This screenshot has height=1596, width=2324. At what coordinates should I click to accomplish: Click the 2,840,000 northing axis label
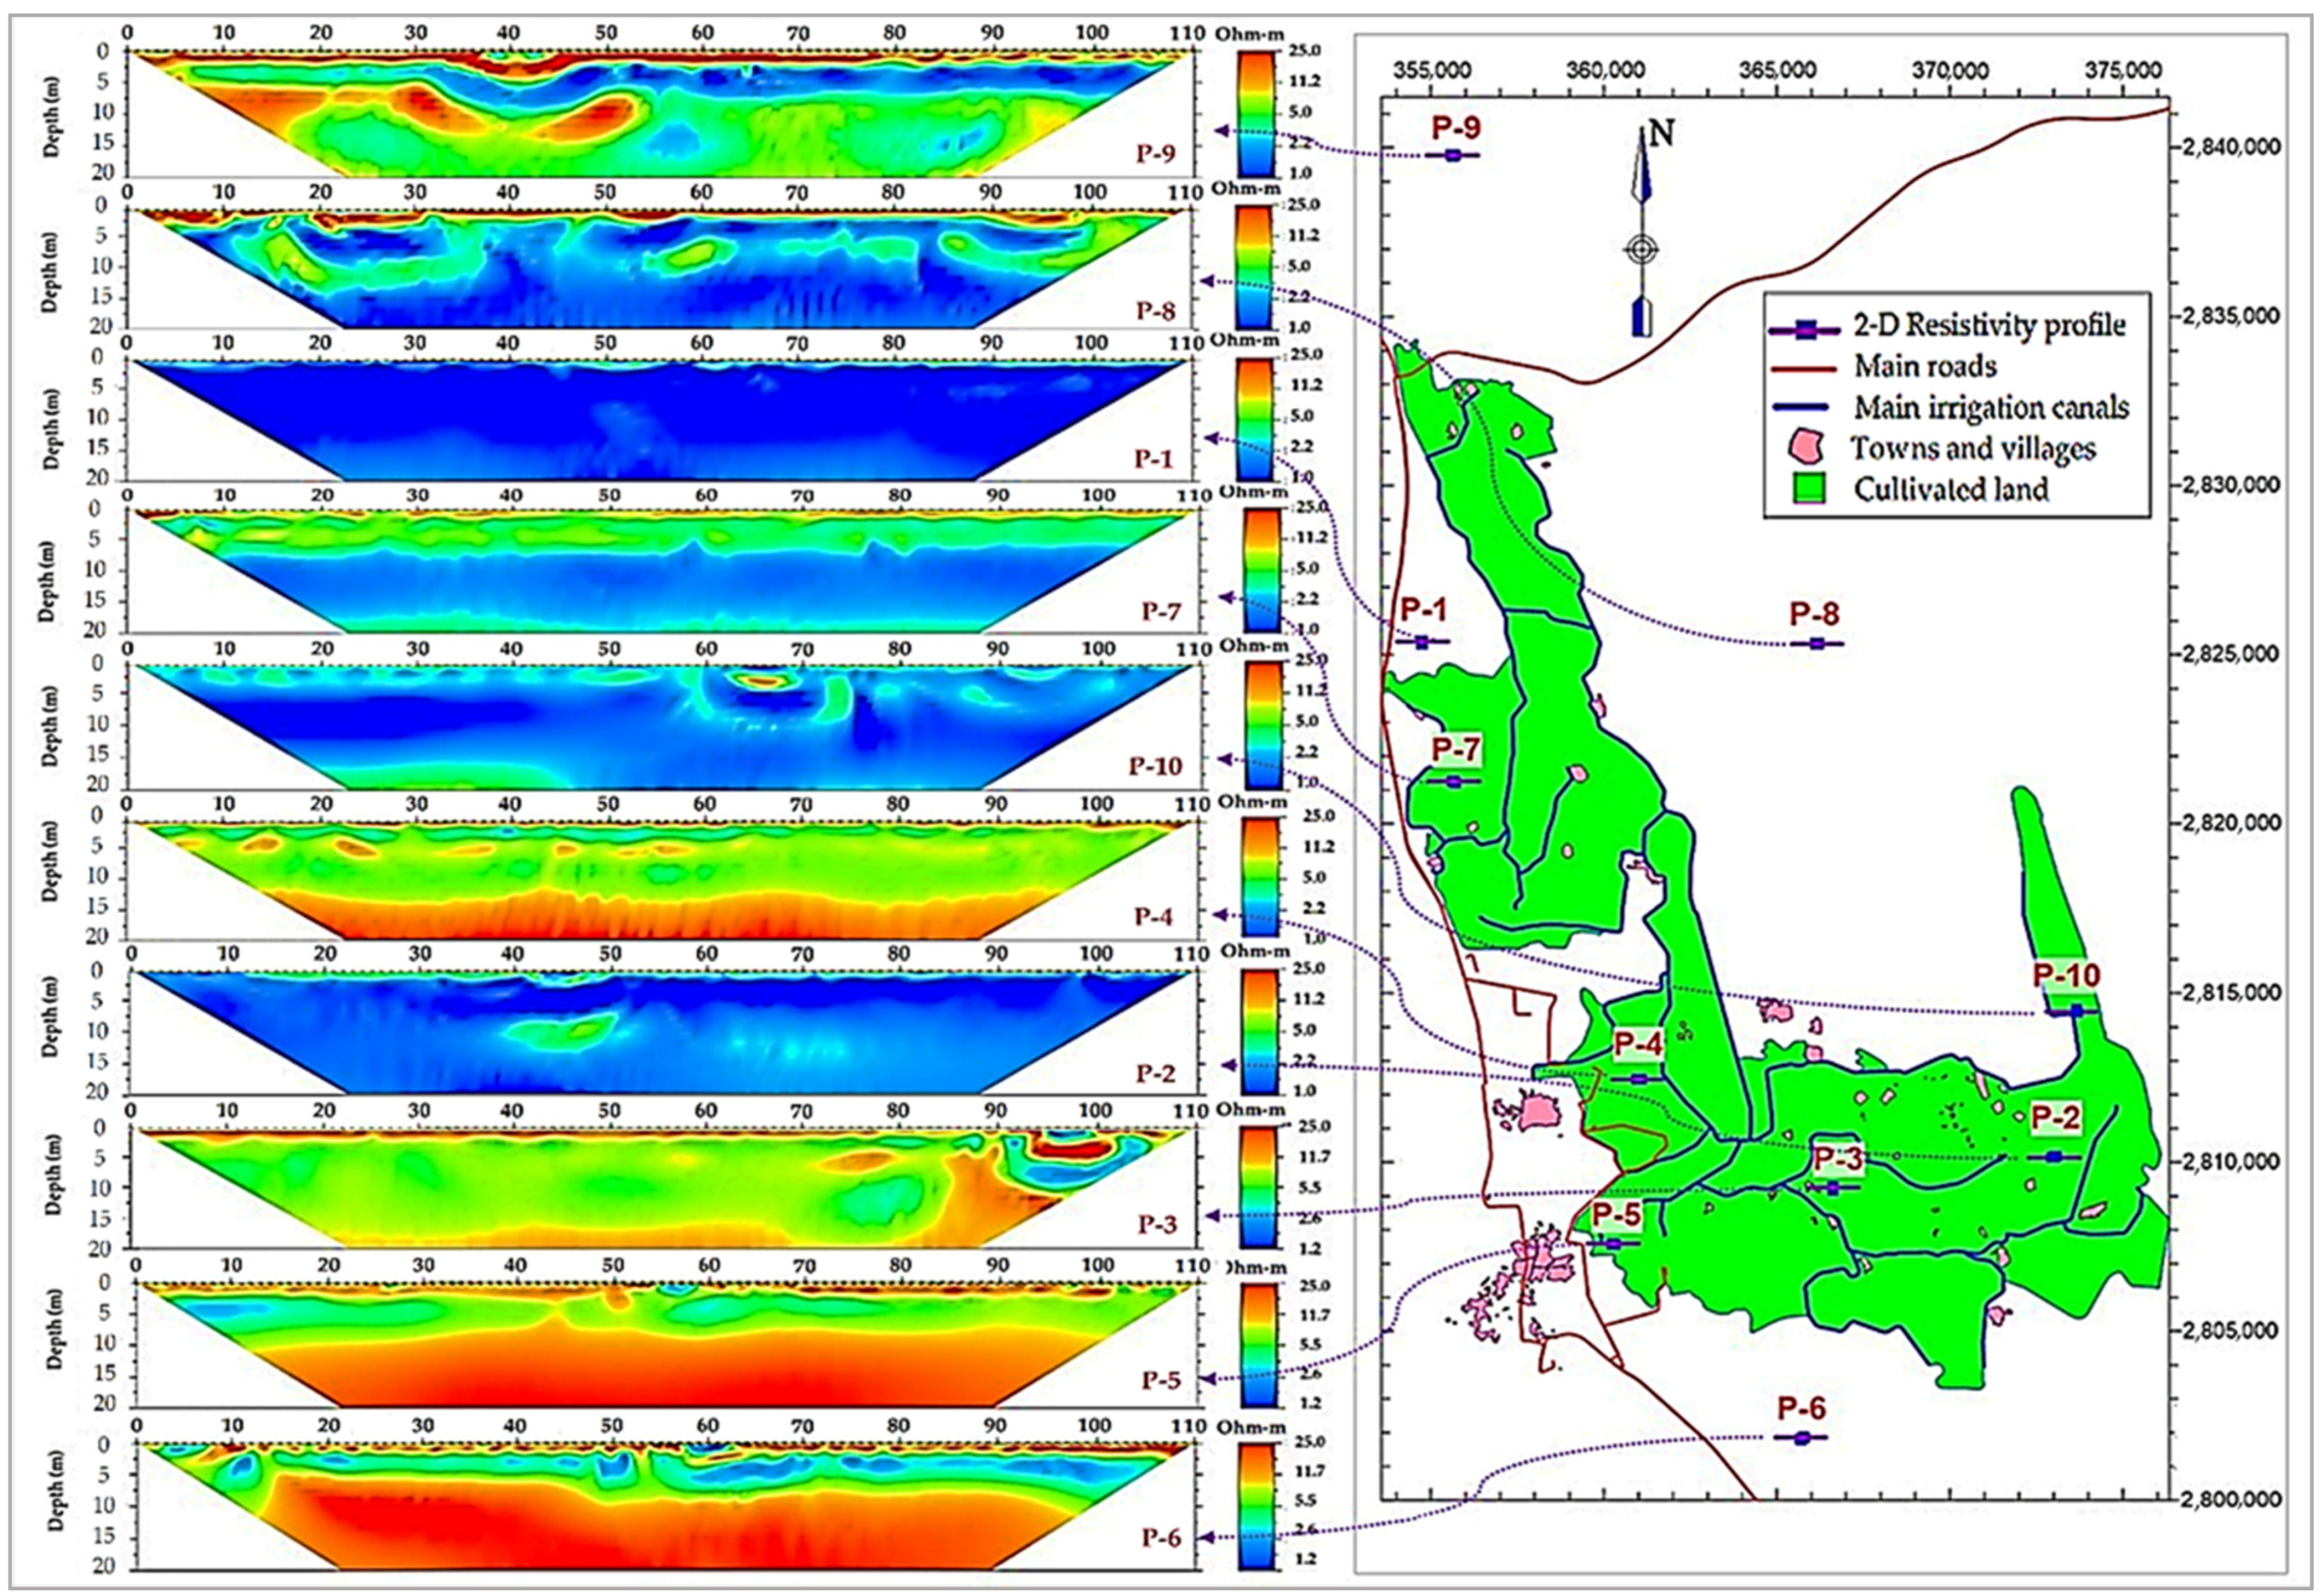tap(2231, 147)
